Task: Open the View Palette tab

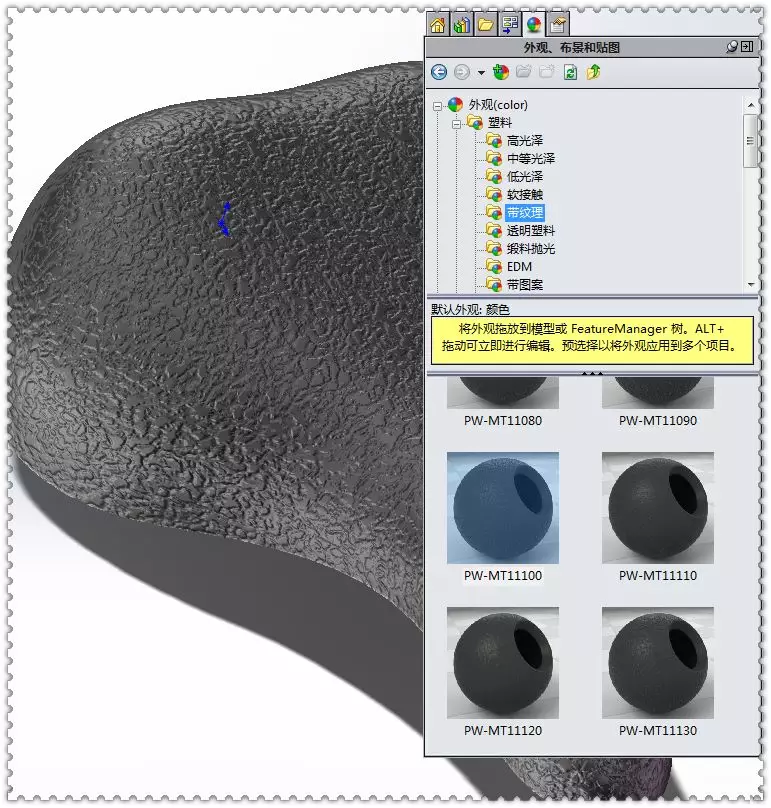Action: tap(510, 24)
